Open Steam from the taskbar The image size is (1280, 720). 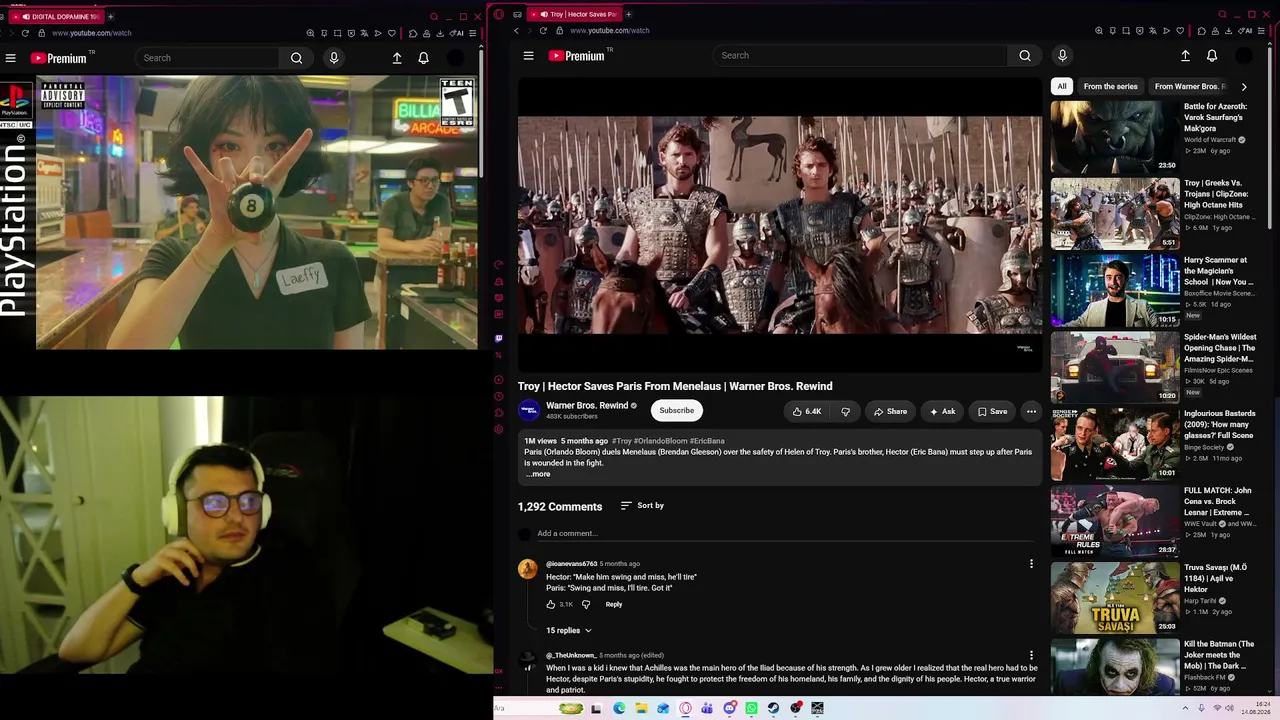pos(773,708)
